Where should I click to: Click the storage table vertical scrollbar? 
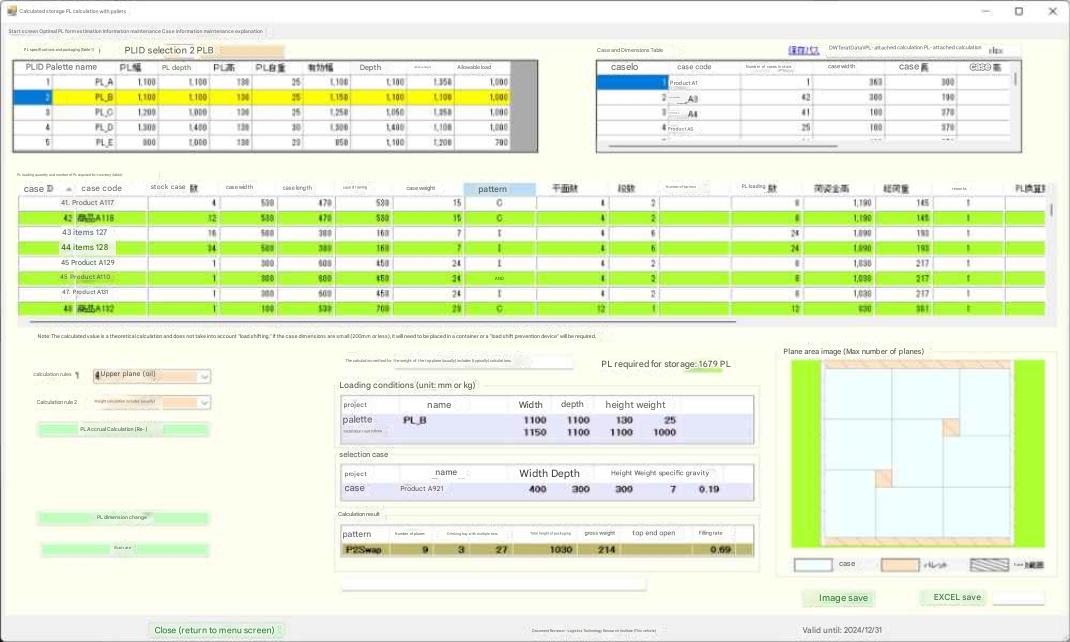click(1050, 250)
